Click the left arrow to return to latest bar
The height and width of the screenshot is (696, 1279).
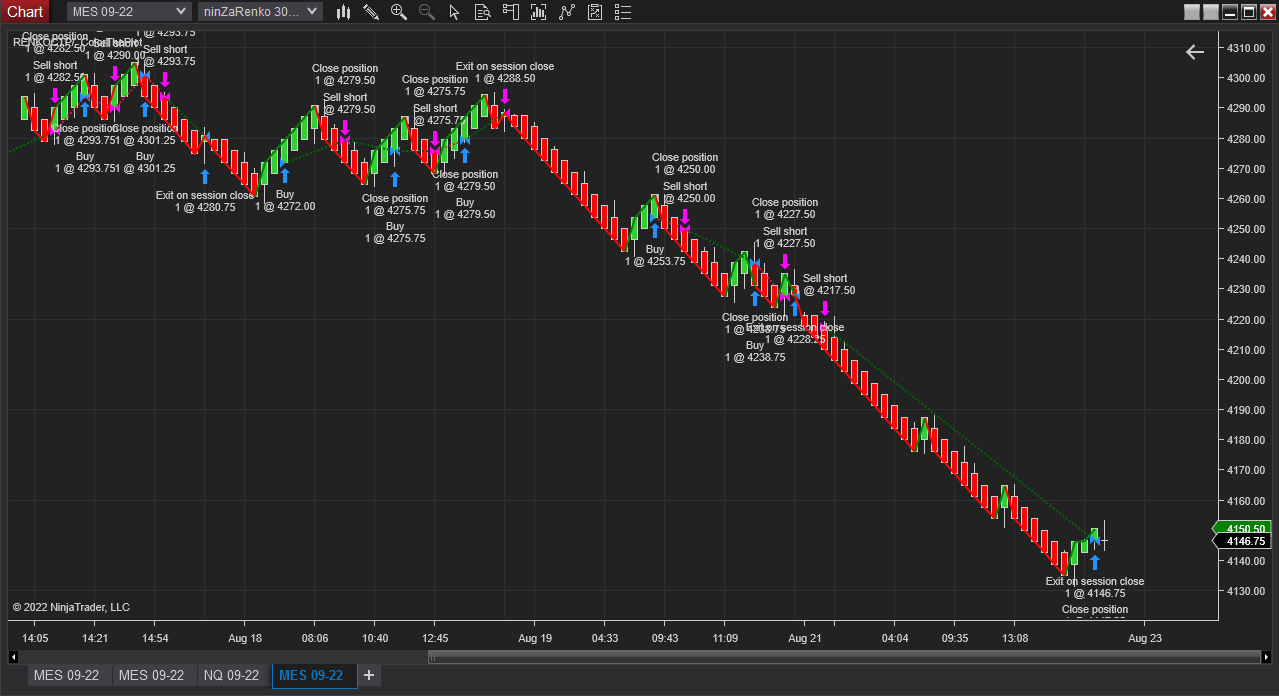click(1195, 52)
